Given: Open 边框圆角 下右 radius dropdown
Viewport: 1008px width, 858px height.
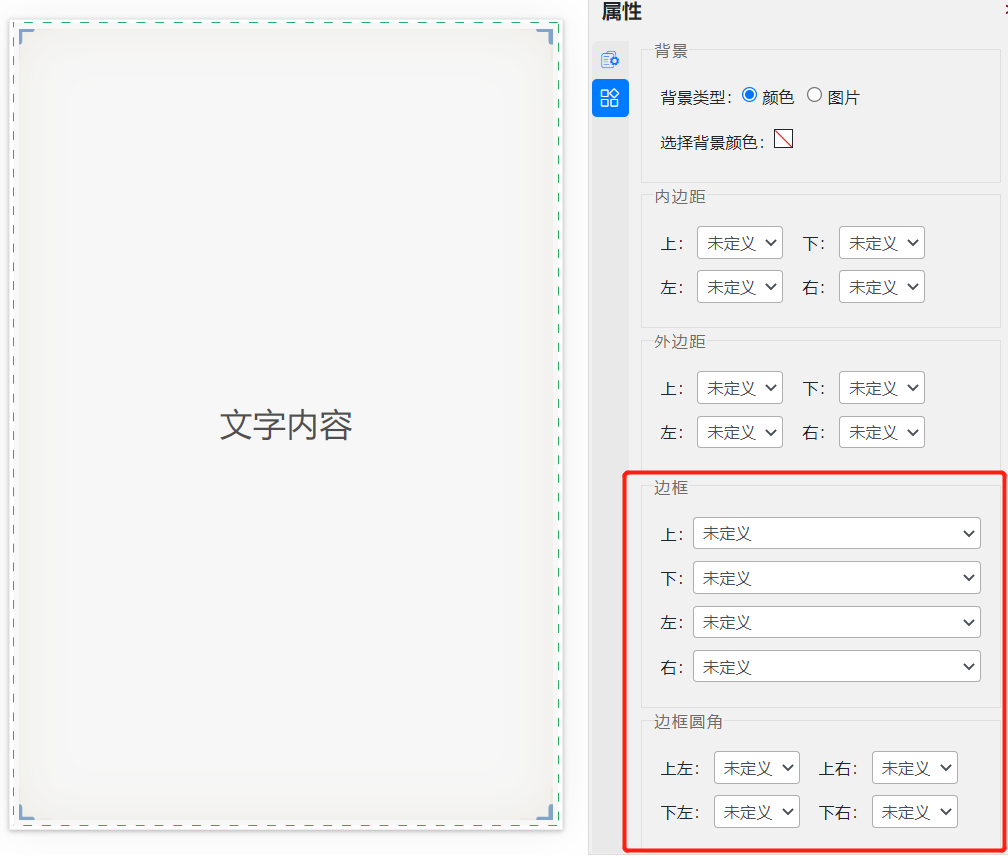Looking at the screenshot, I should [915, 812].
